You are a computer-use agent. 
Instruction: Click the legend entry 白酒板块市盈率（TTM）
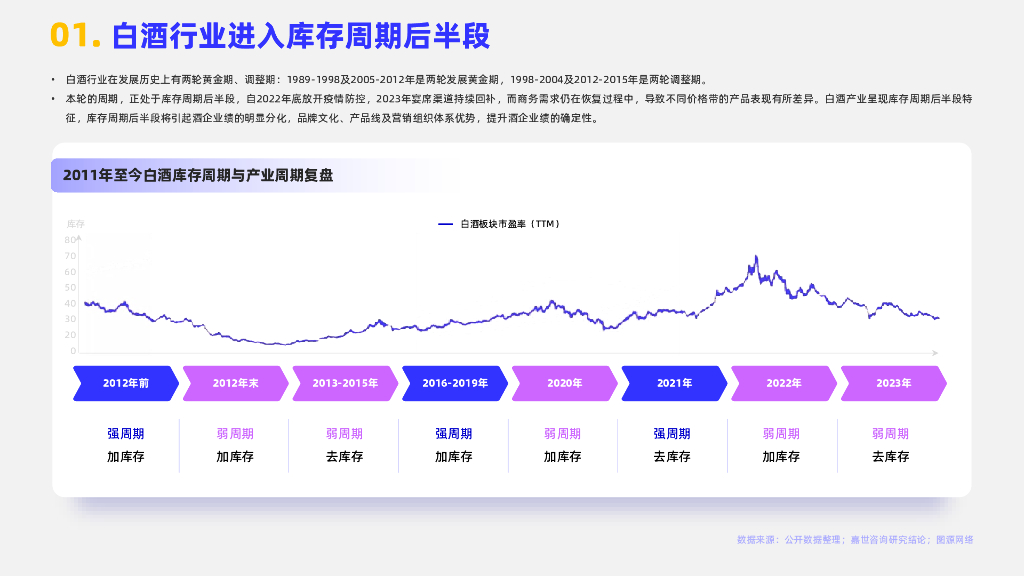click(x=510, y=224)
